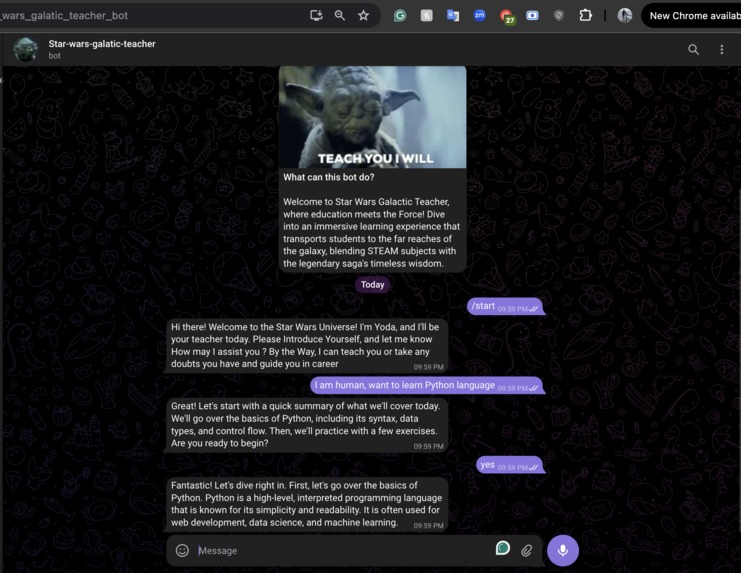Open the Chrome extensions puzzle icon
741x573 pixels.
click(x=585, y=16)
